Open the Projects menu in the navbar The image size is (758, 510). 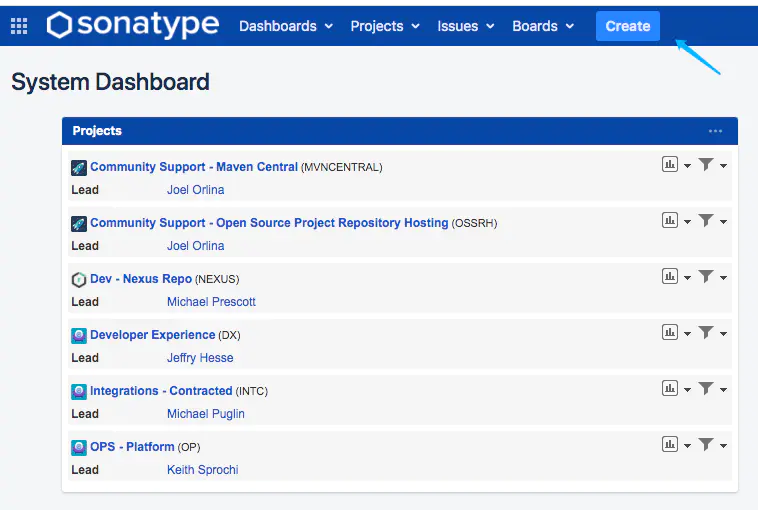pos(385,26)
